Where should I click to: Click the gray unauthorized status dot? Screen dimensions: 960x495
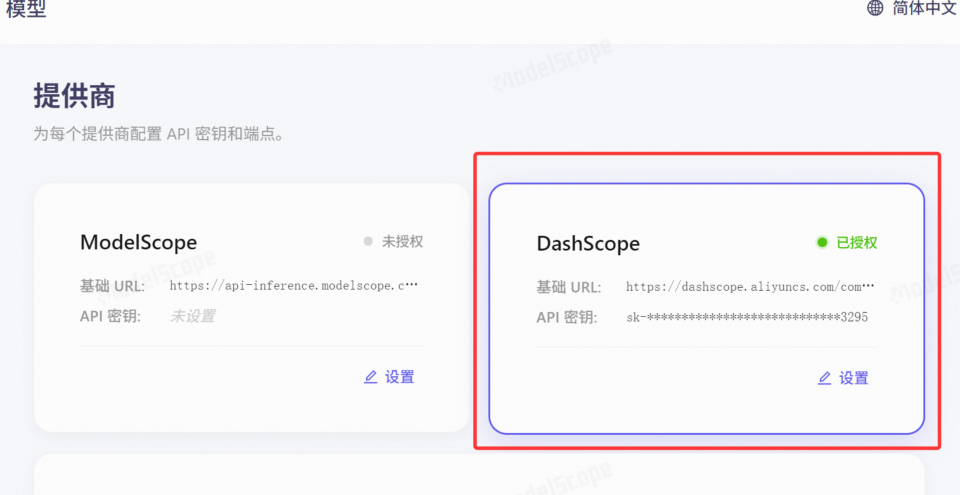pos(368,241)
